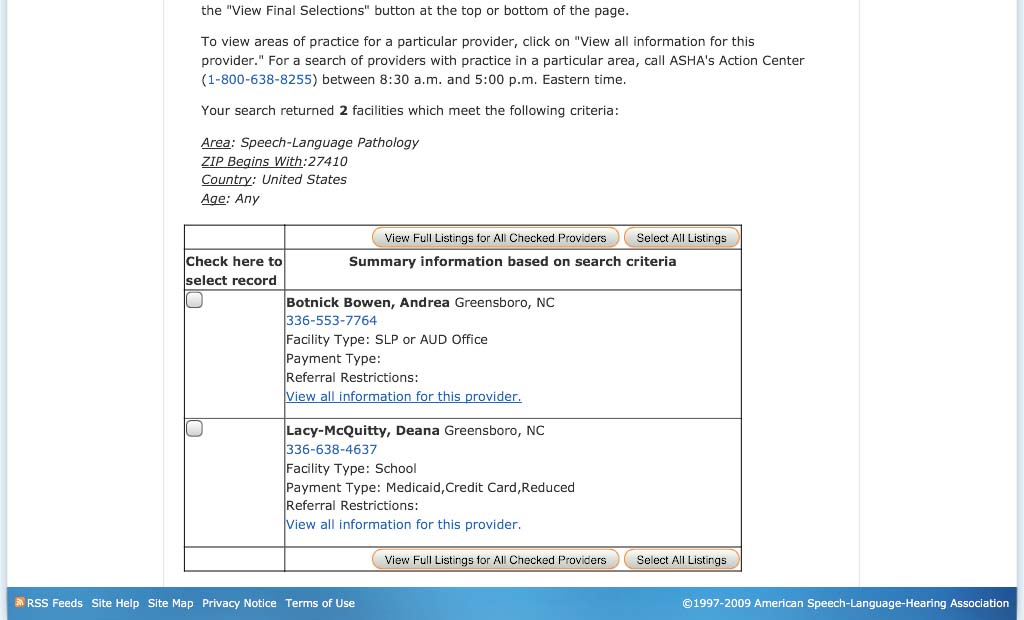Viewport: 1024px width, 620px height.
Task: Click bottom Select All Listings button
Action: point(681,560)
